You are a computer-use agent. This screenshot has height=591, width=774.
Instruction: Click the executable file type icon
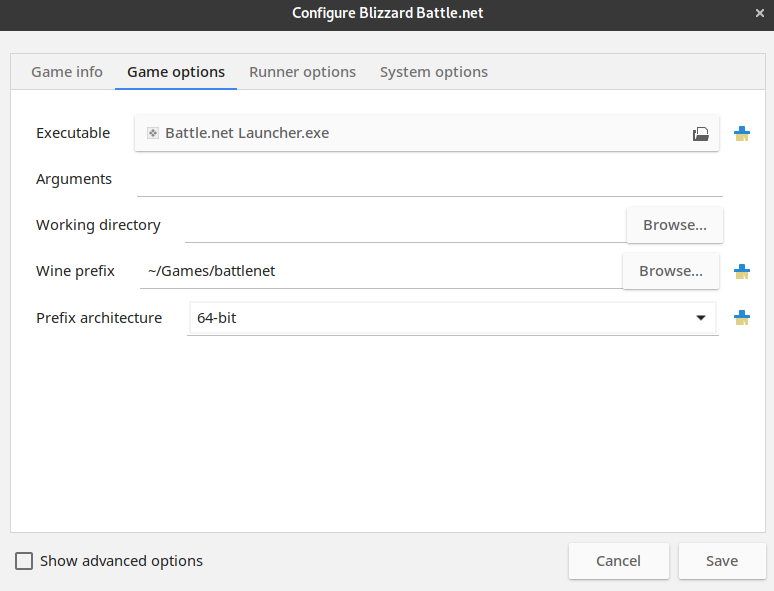[153, 133]
